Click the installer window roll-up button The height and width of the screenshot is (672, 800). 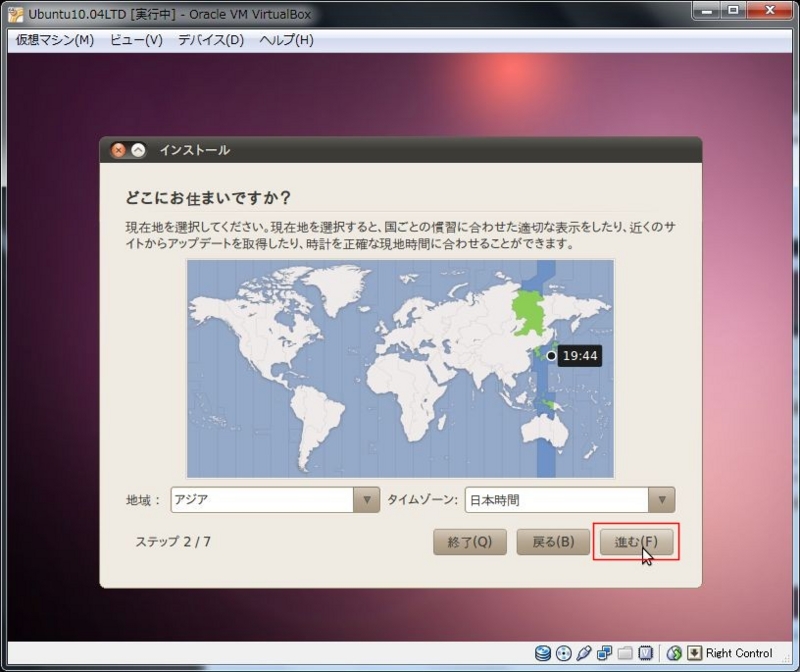[138, 150]
